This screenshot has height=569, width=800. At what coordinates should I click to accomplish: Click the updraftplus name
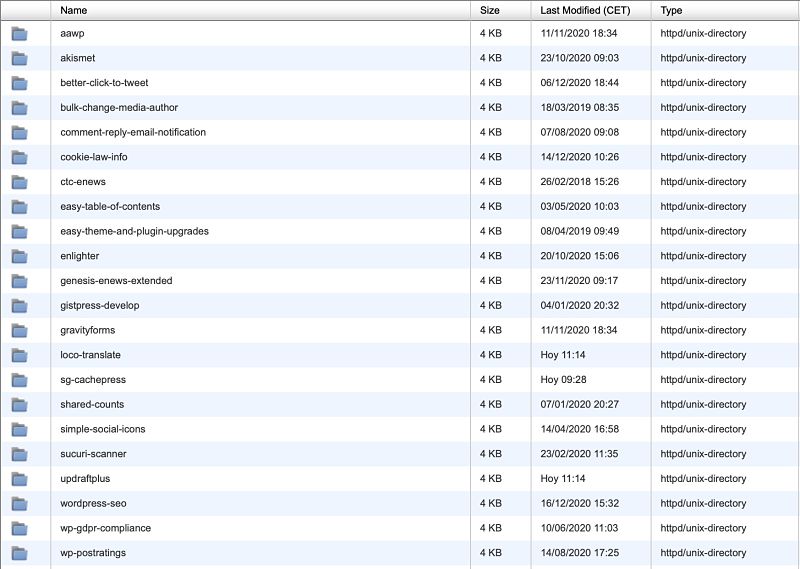(x=85, y=479)
